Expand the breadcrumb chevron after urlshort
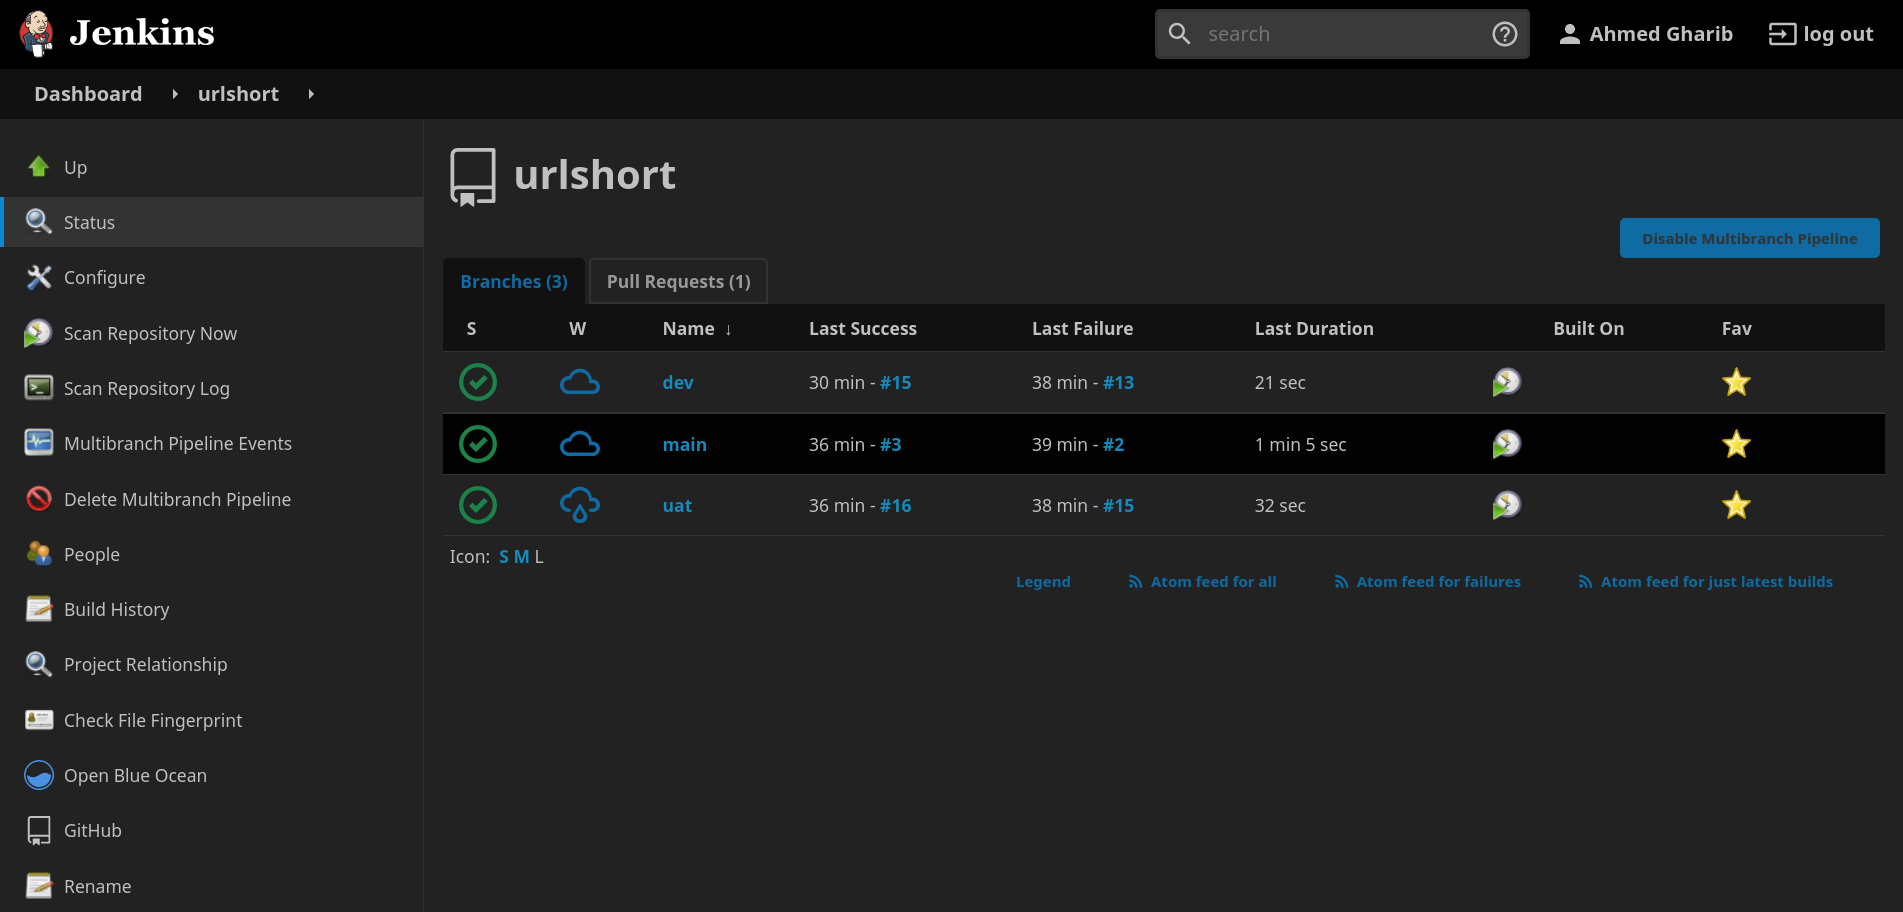 click(x=310, y=93)
